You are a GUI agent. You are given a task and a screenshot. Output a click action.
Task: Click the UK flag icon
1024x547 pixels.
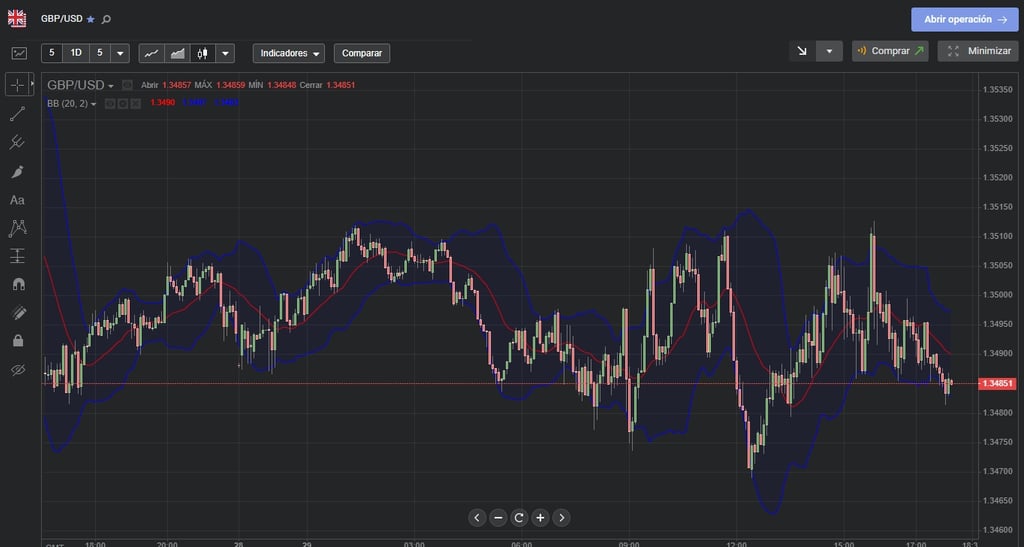pyautogui.click(x=17, y=19)
